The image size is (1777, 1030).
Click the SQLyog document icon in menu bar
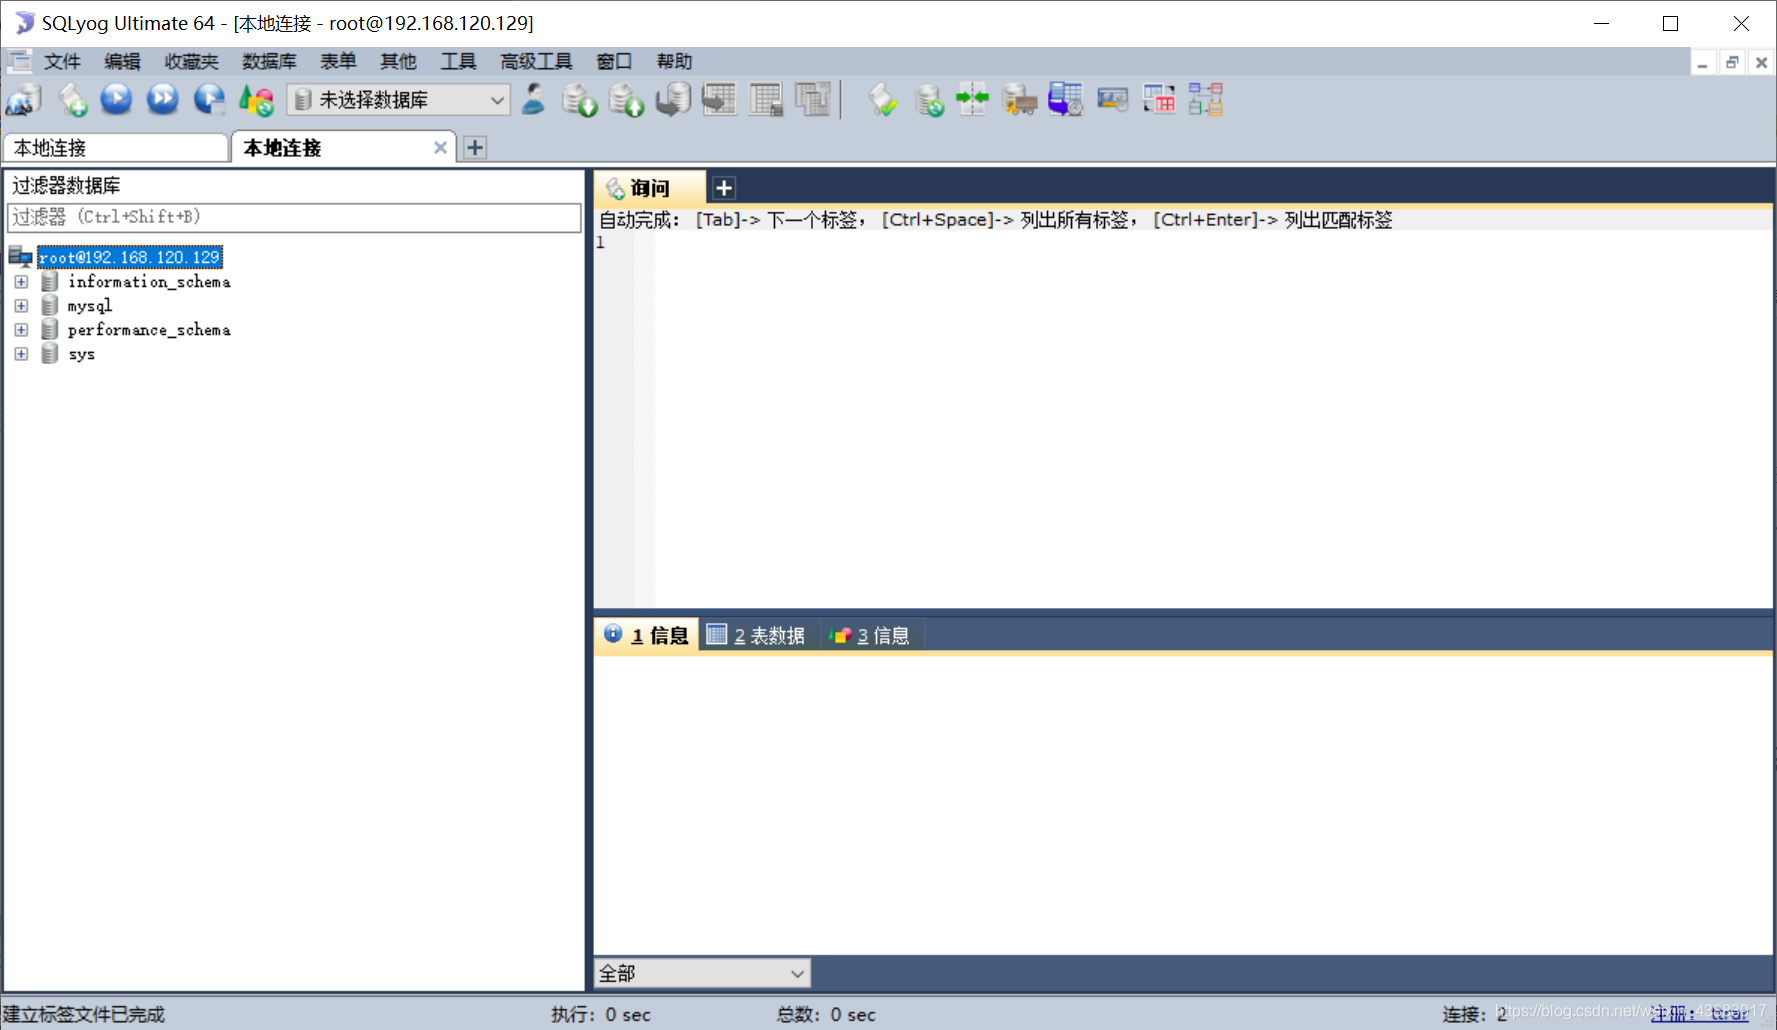pyautogui.click(x=20, y=61)
